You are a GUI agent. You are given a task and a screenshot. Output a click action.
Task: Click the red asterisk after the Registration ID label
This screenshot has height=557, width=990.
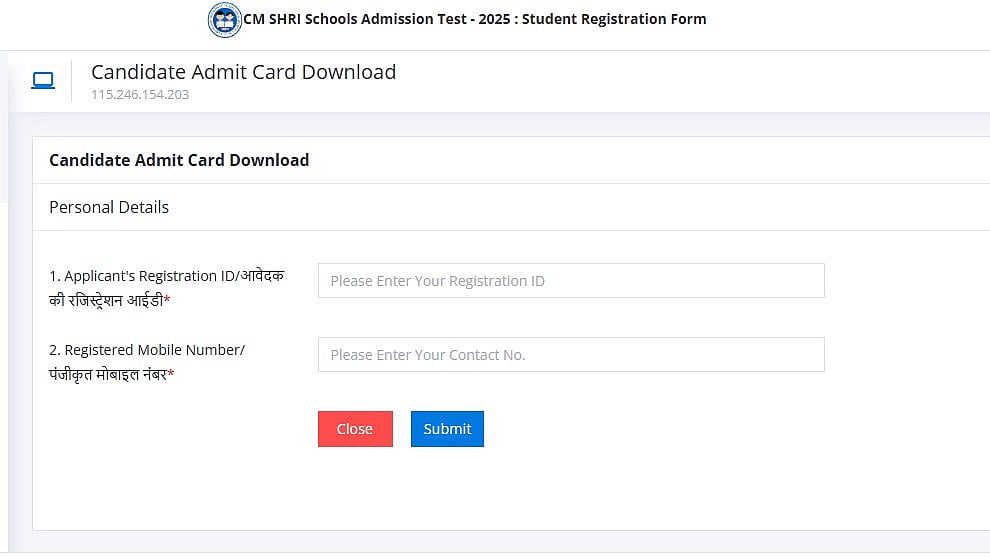167,301
